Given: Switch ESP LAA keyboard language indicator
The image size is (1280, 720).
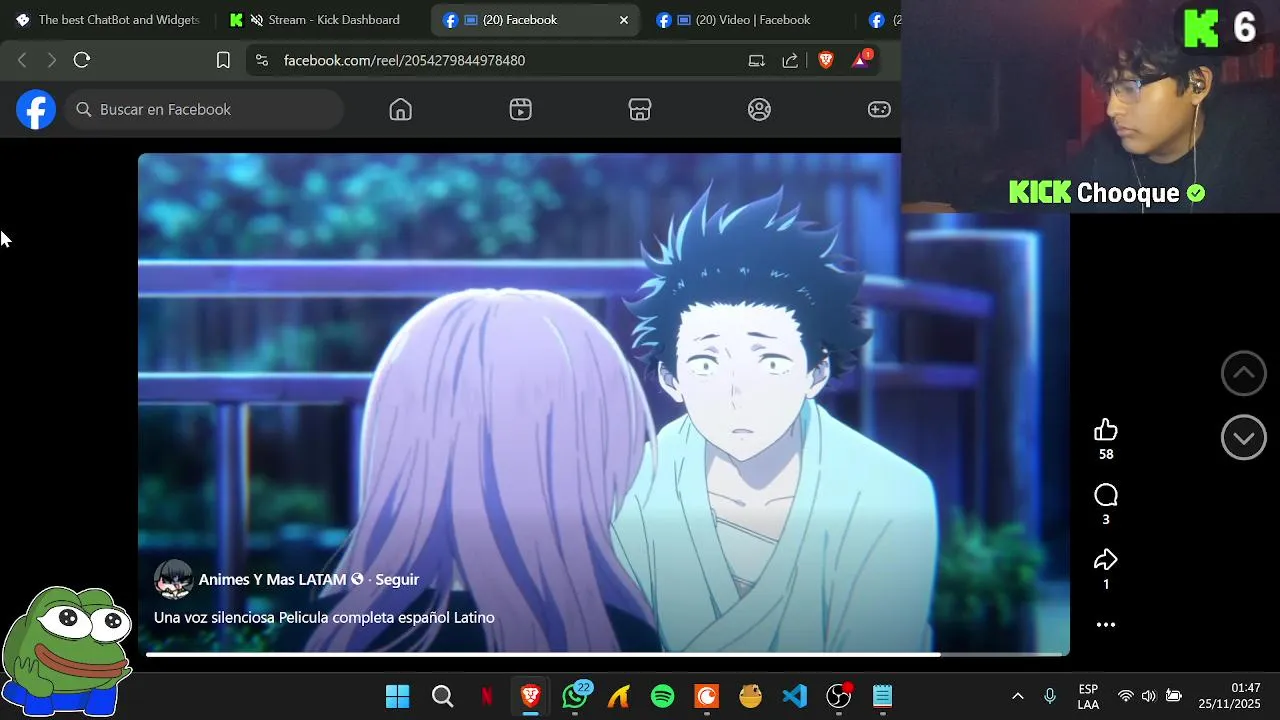Looking at the screenshot, I should [x=1089, y=697].
